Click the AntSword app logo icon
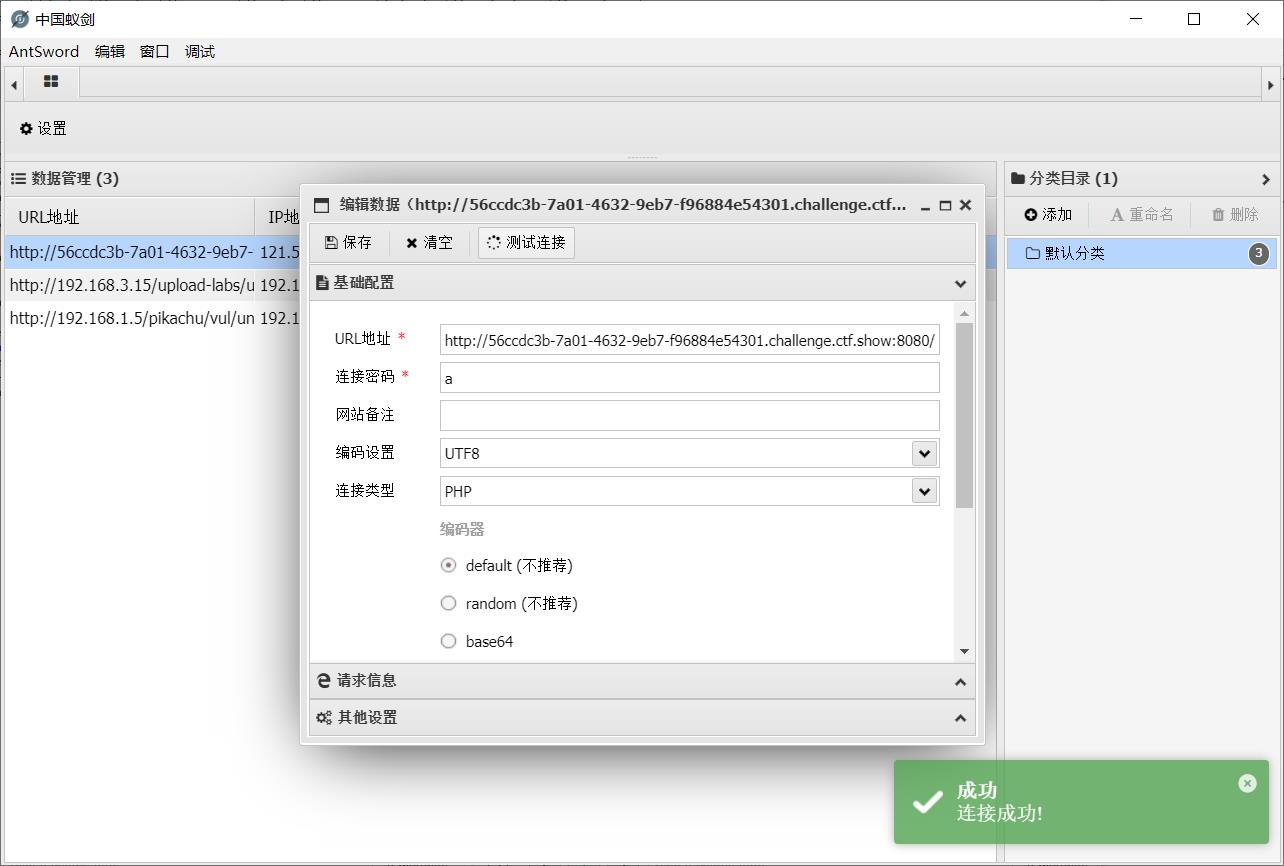Image resolution: width=1284 pixels, height=866 pixels. [x=19, y=19]
